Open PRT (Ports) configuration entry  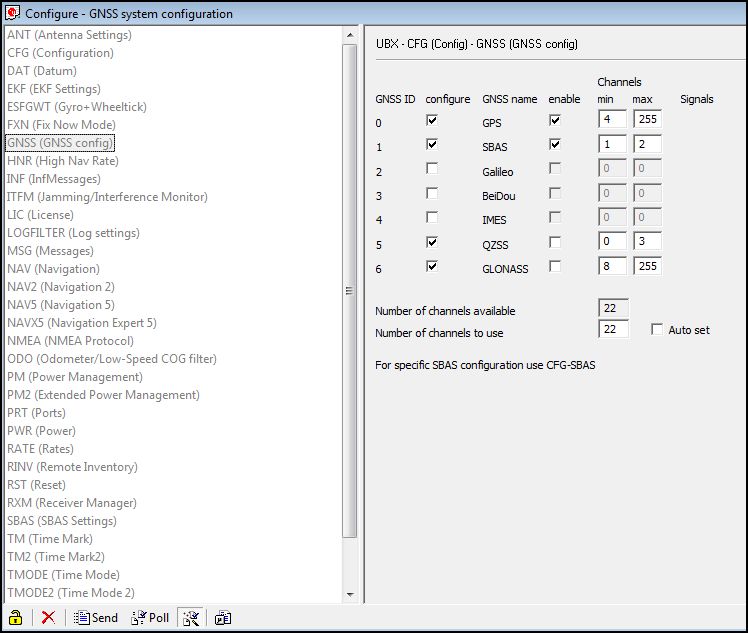coord(36,413)
